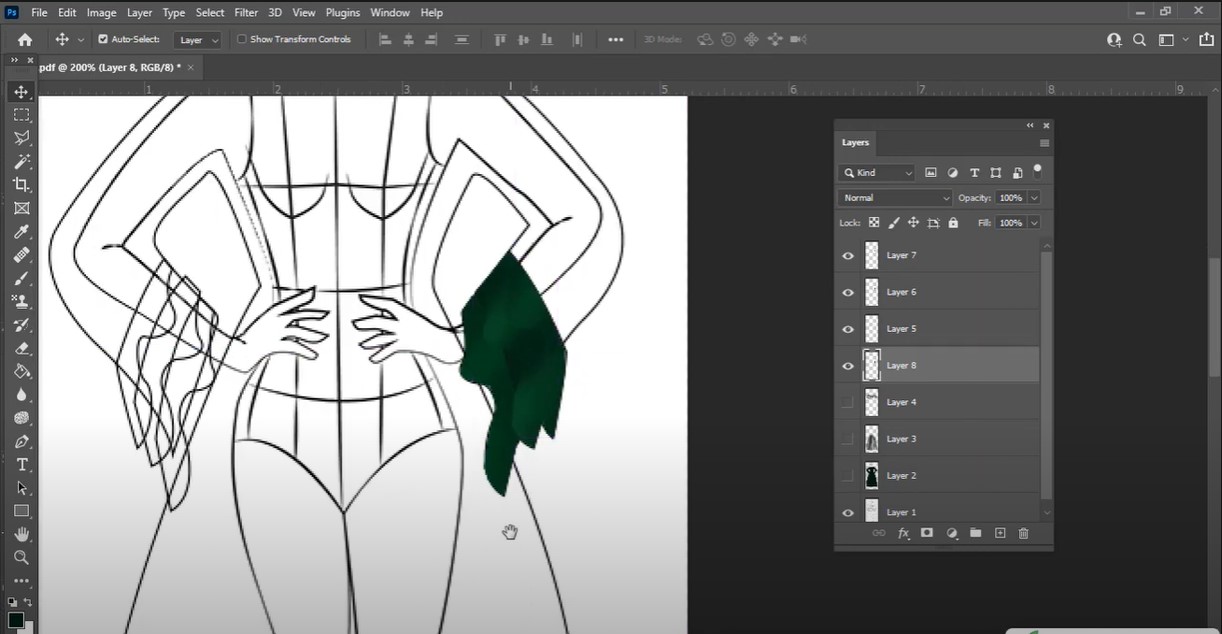This screenshot has width=1222, height=634.
Task: Select the Zoom tool
Action: (x=21, y=557)
